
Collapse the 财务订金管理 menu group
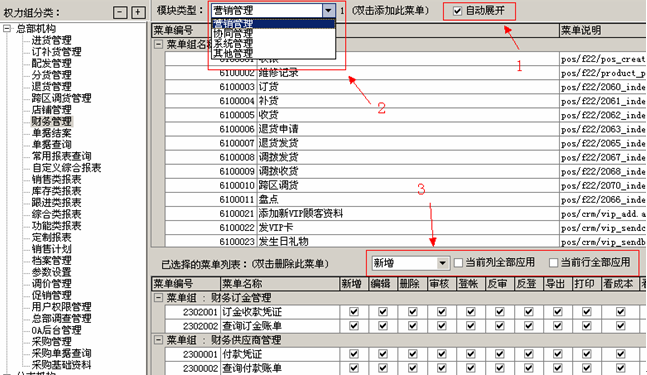[x=158, y=298]
